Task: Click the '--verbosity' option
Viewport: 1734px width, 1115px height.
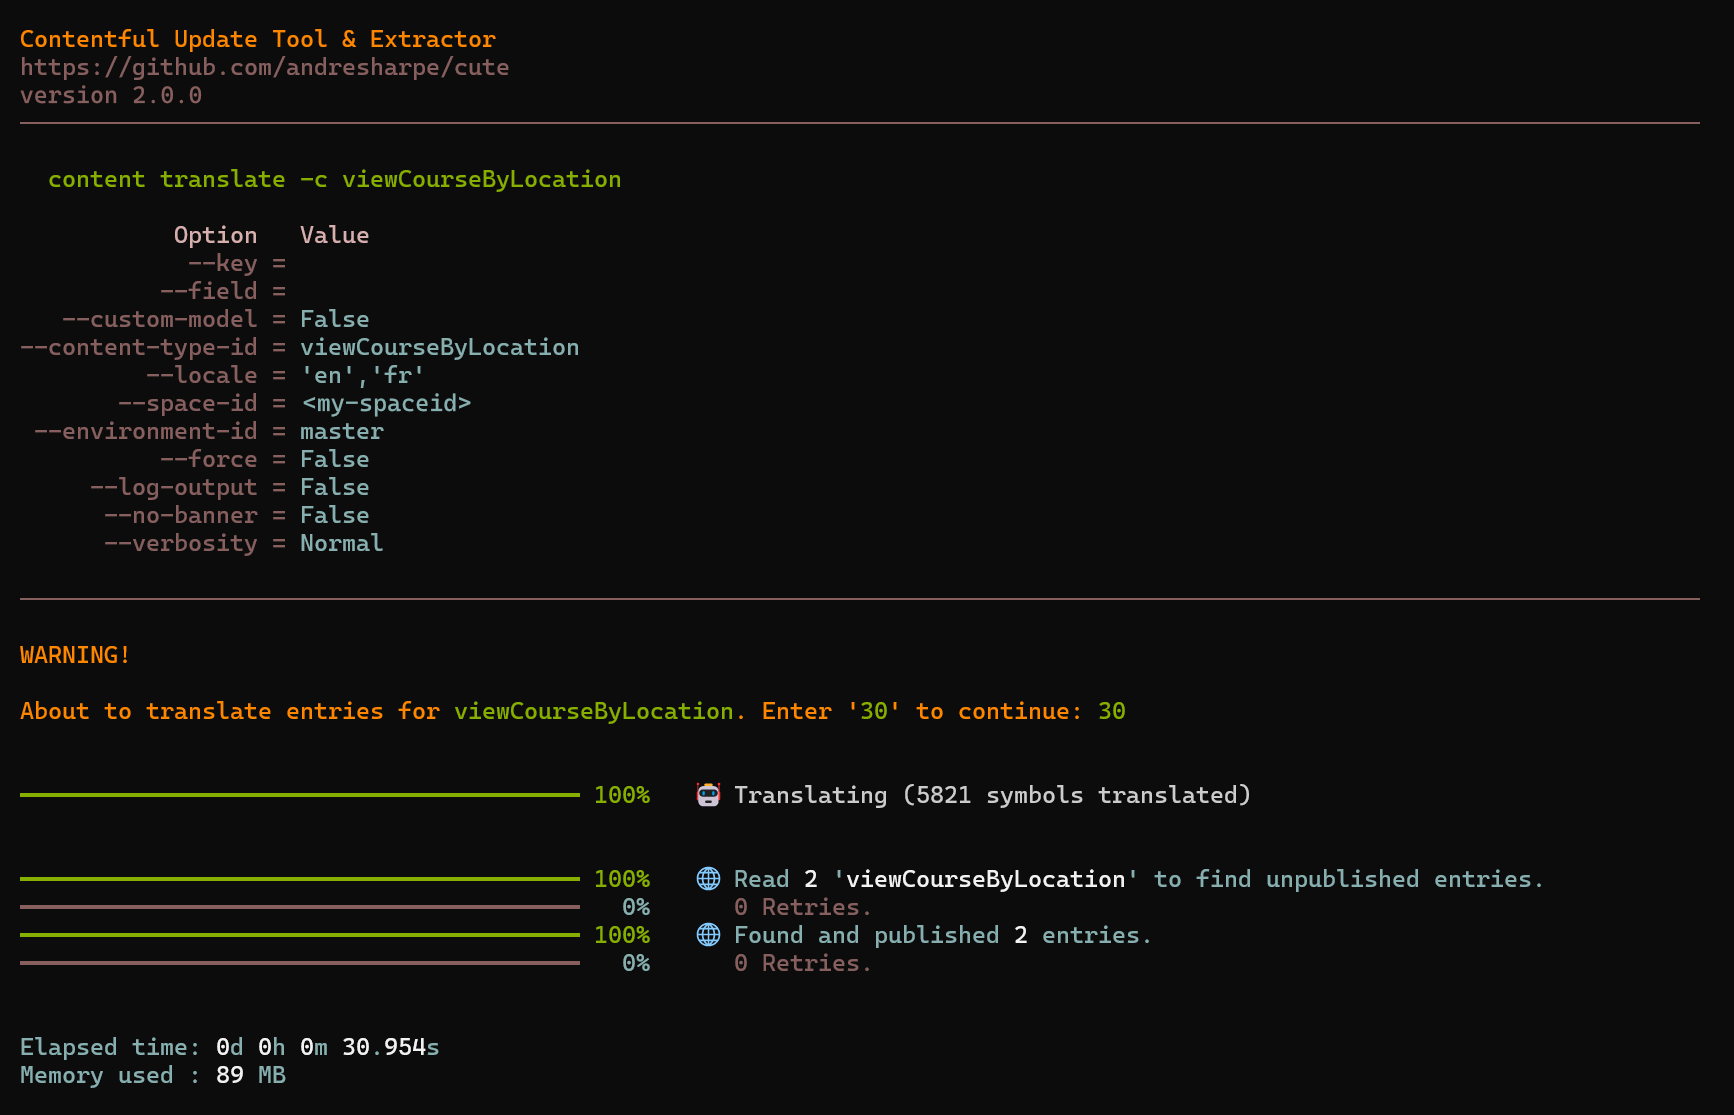Action: click(x=180, y=543)
